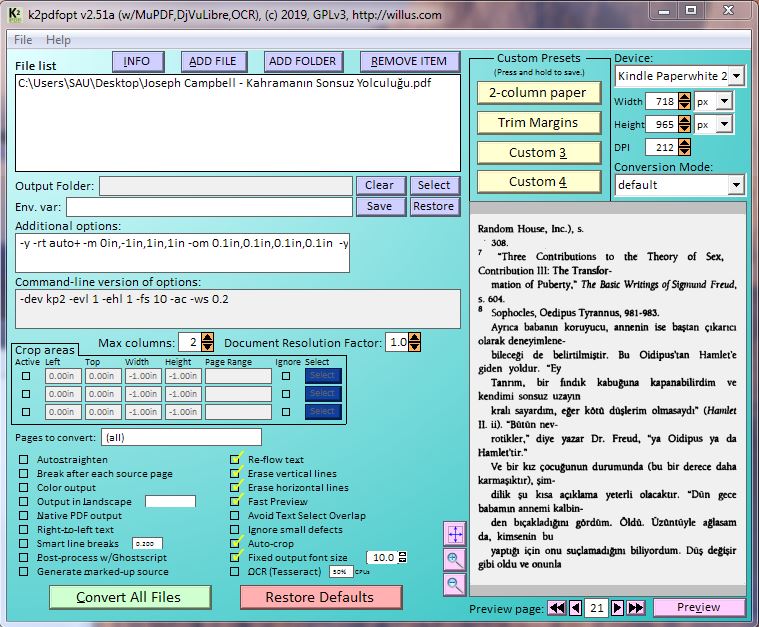This screenshot has width=759, height=627.
Task: Click Select output folder button
Action: coord(435,185)
